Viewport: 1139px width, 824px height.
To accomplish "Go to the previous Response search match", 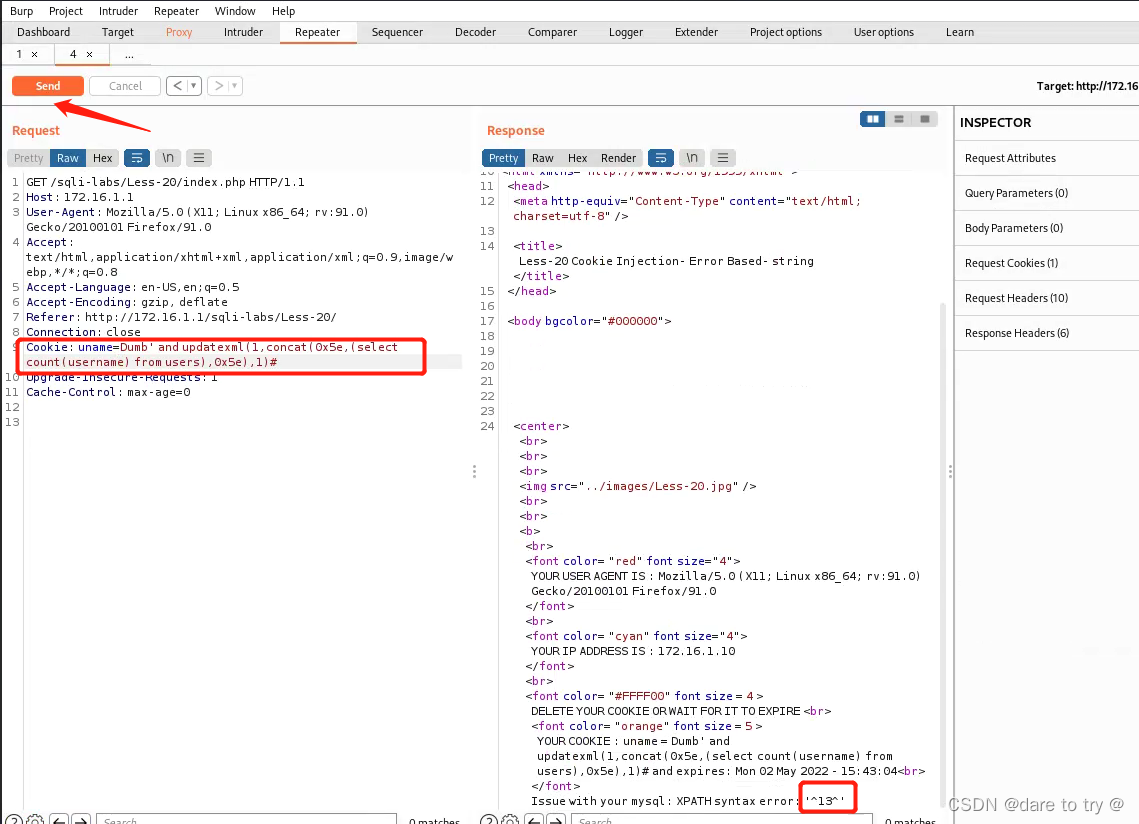I will (x=534, y=820).
